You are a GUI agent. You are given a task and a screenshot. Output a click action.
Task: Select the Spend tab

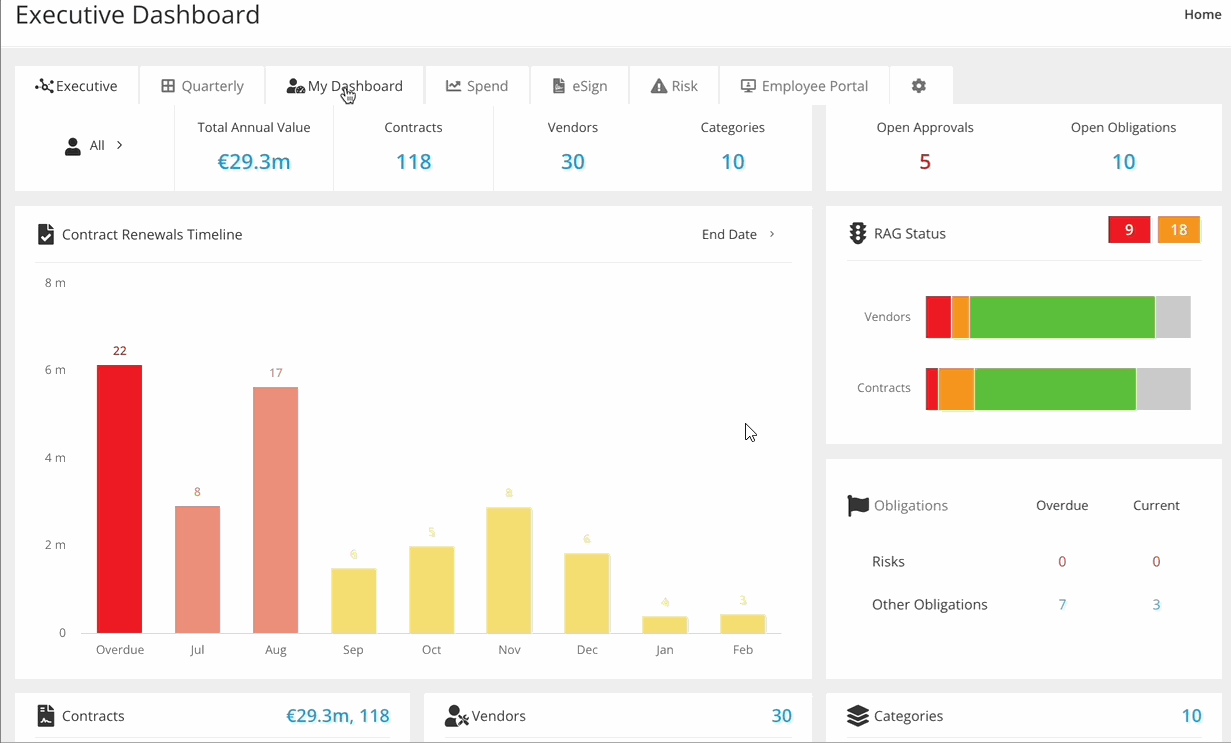477,86
